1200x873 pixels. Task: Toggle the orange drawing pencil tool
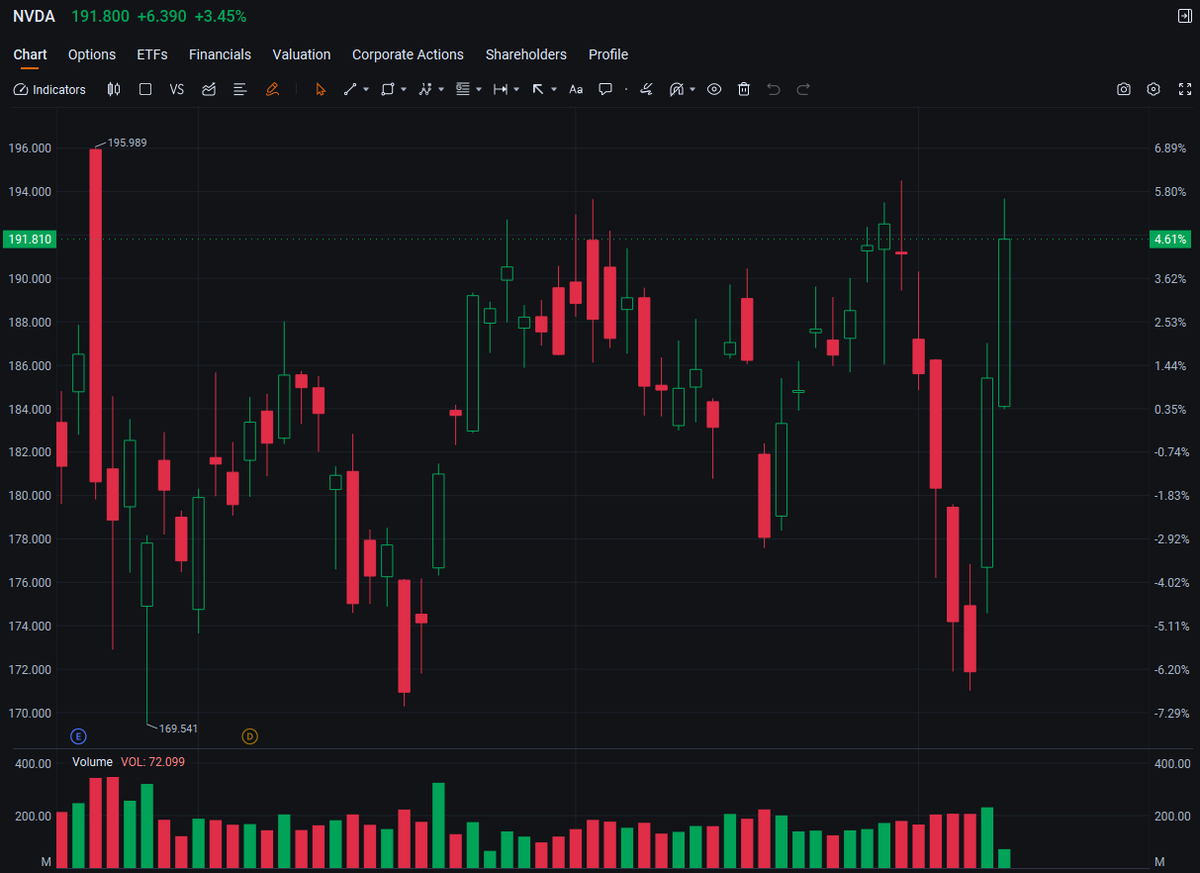[x=272, y=89]
